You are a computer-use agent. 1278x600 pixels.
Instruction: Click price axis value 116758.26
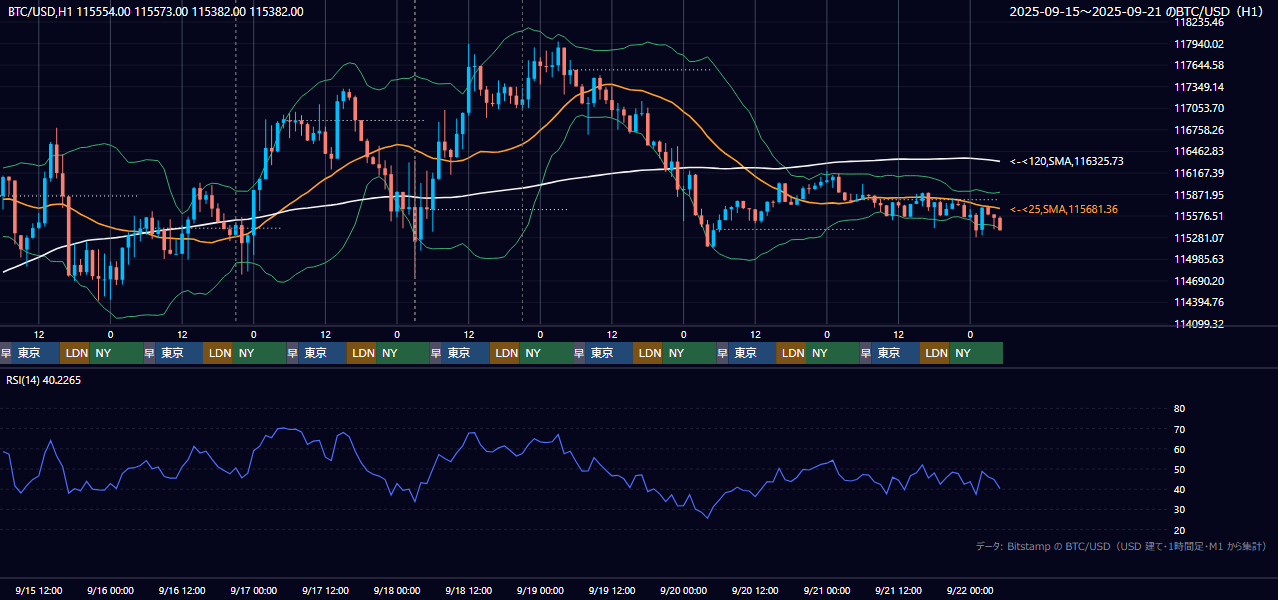coord(1200,130)
